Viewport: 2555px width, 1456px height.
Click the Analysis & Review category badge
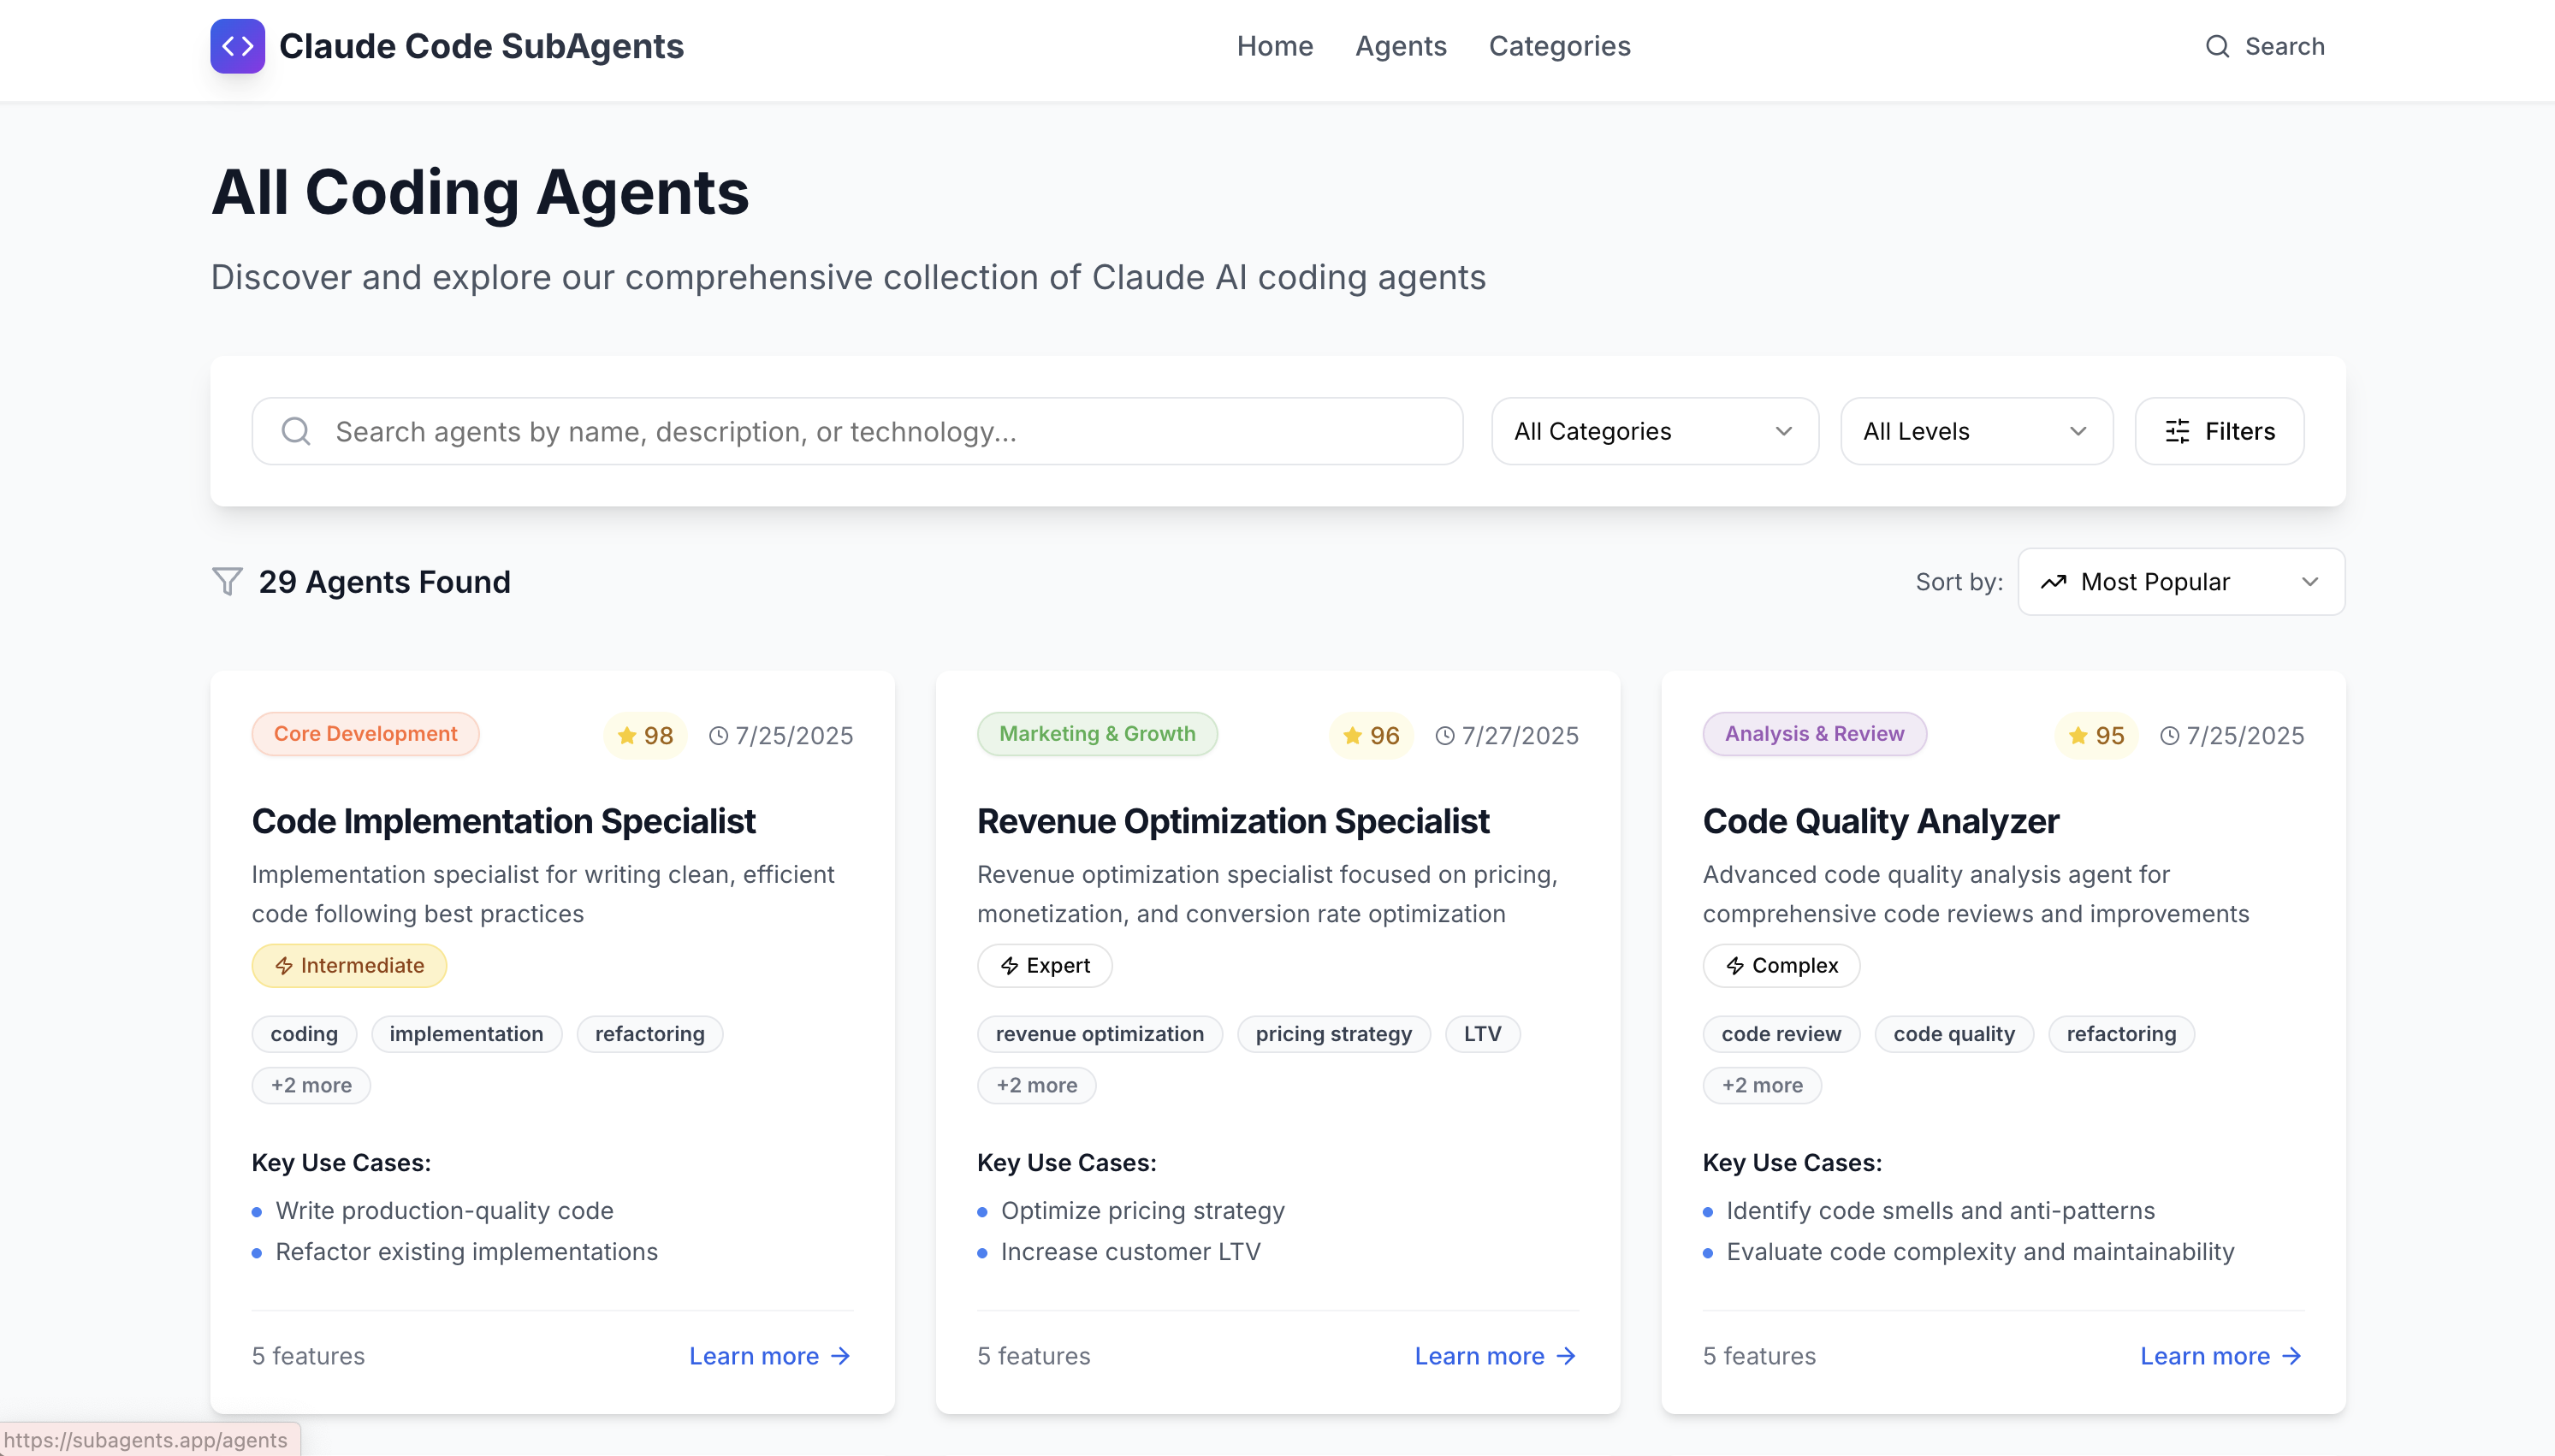point(1814,734)
